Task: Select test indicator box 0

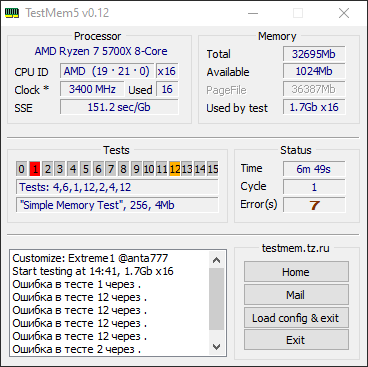Action: [x=21, y=169]
